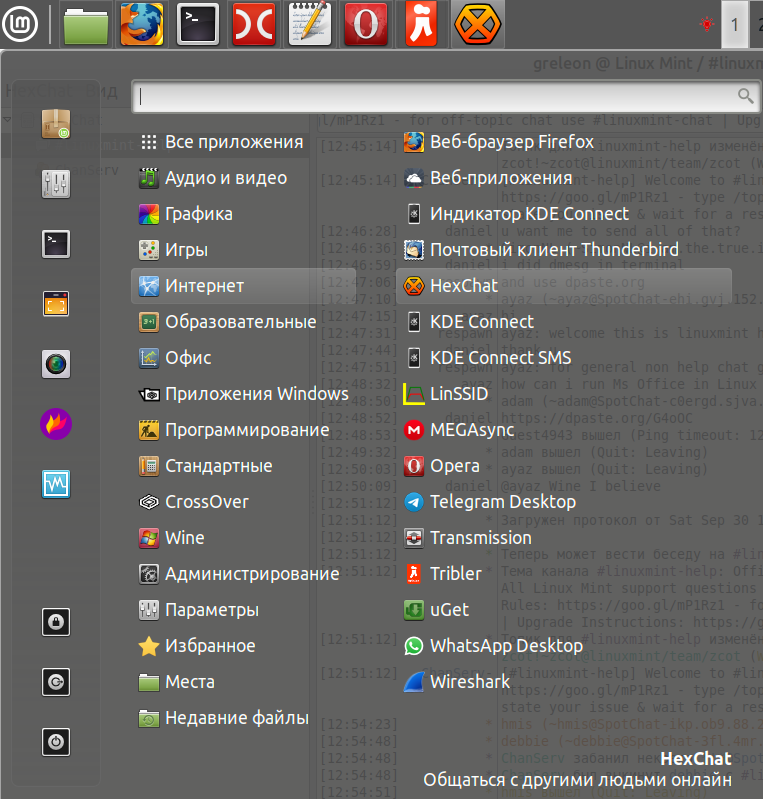Launch Telegram Desktop
763x799 pixels.
[x=564, y=502]
